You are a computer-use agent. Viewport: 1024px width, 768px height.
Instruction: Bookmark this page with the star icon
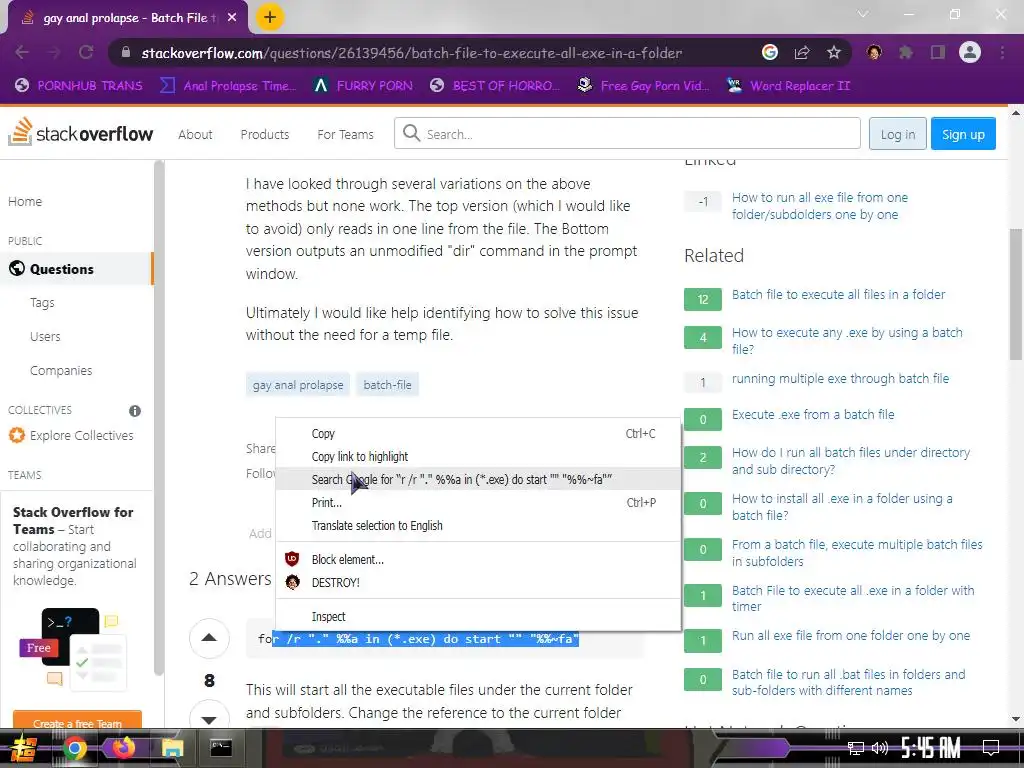[x=834, y=53]
